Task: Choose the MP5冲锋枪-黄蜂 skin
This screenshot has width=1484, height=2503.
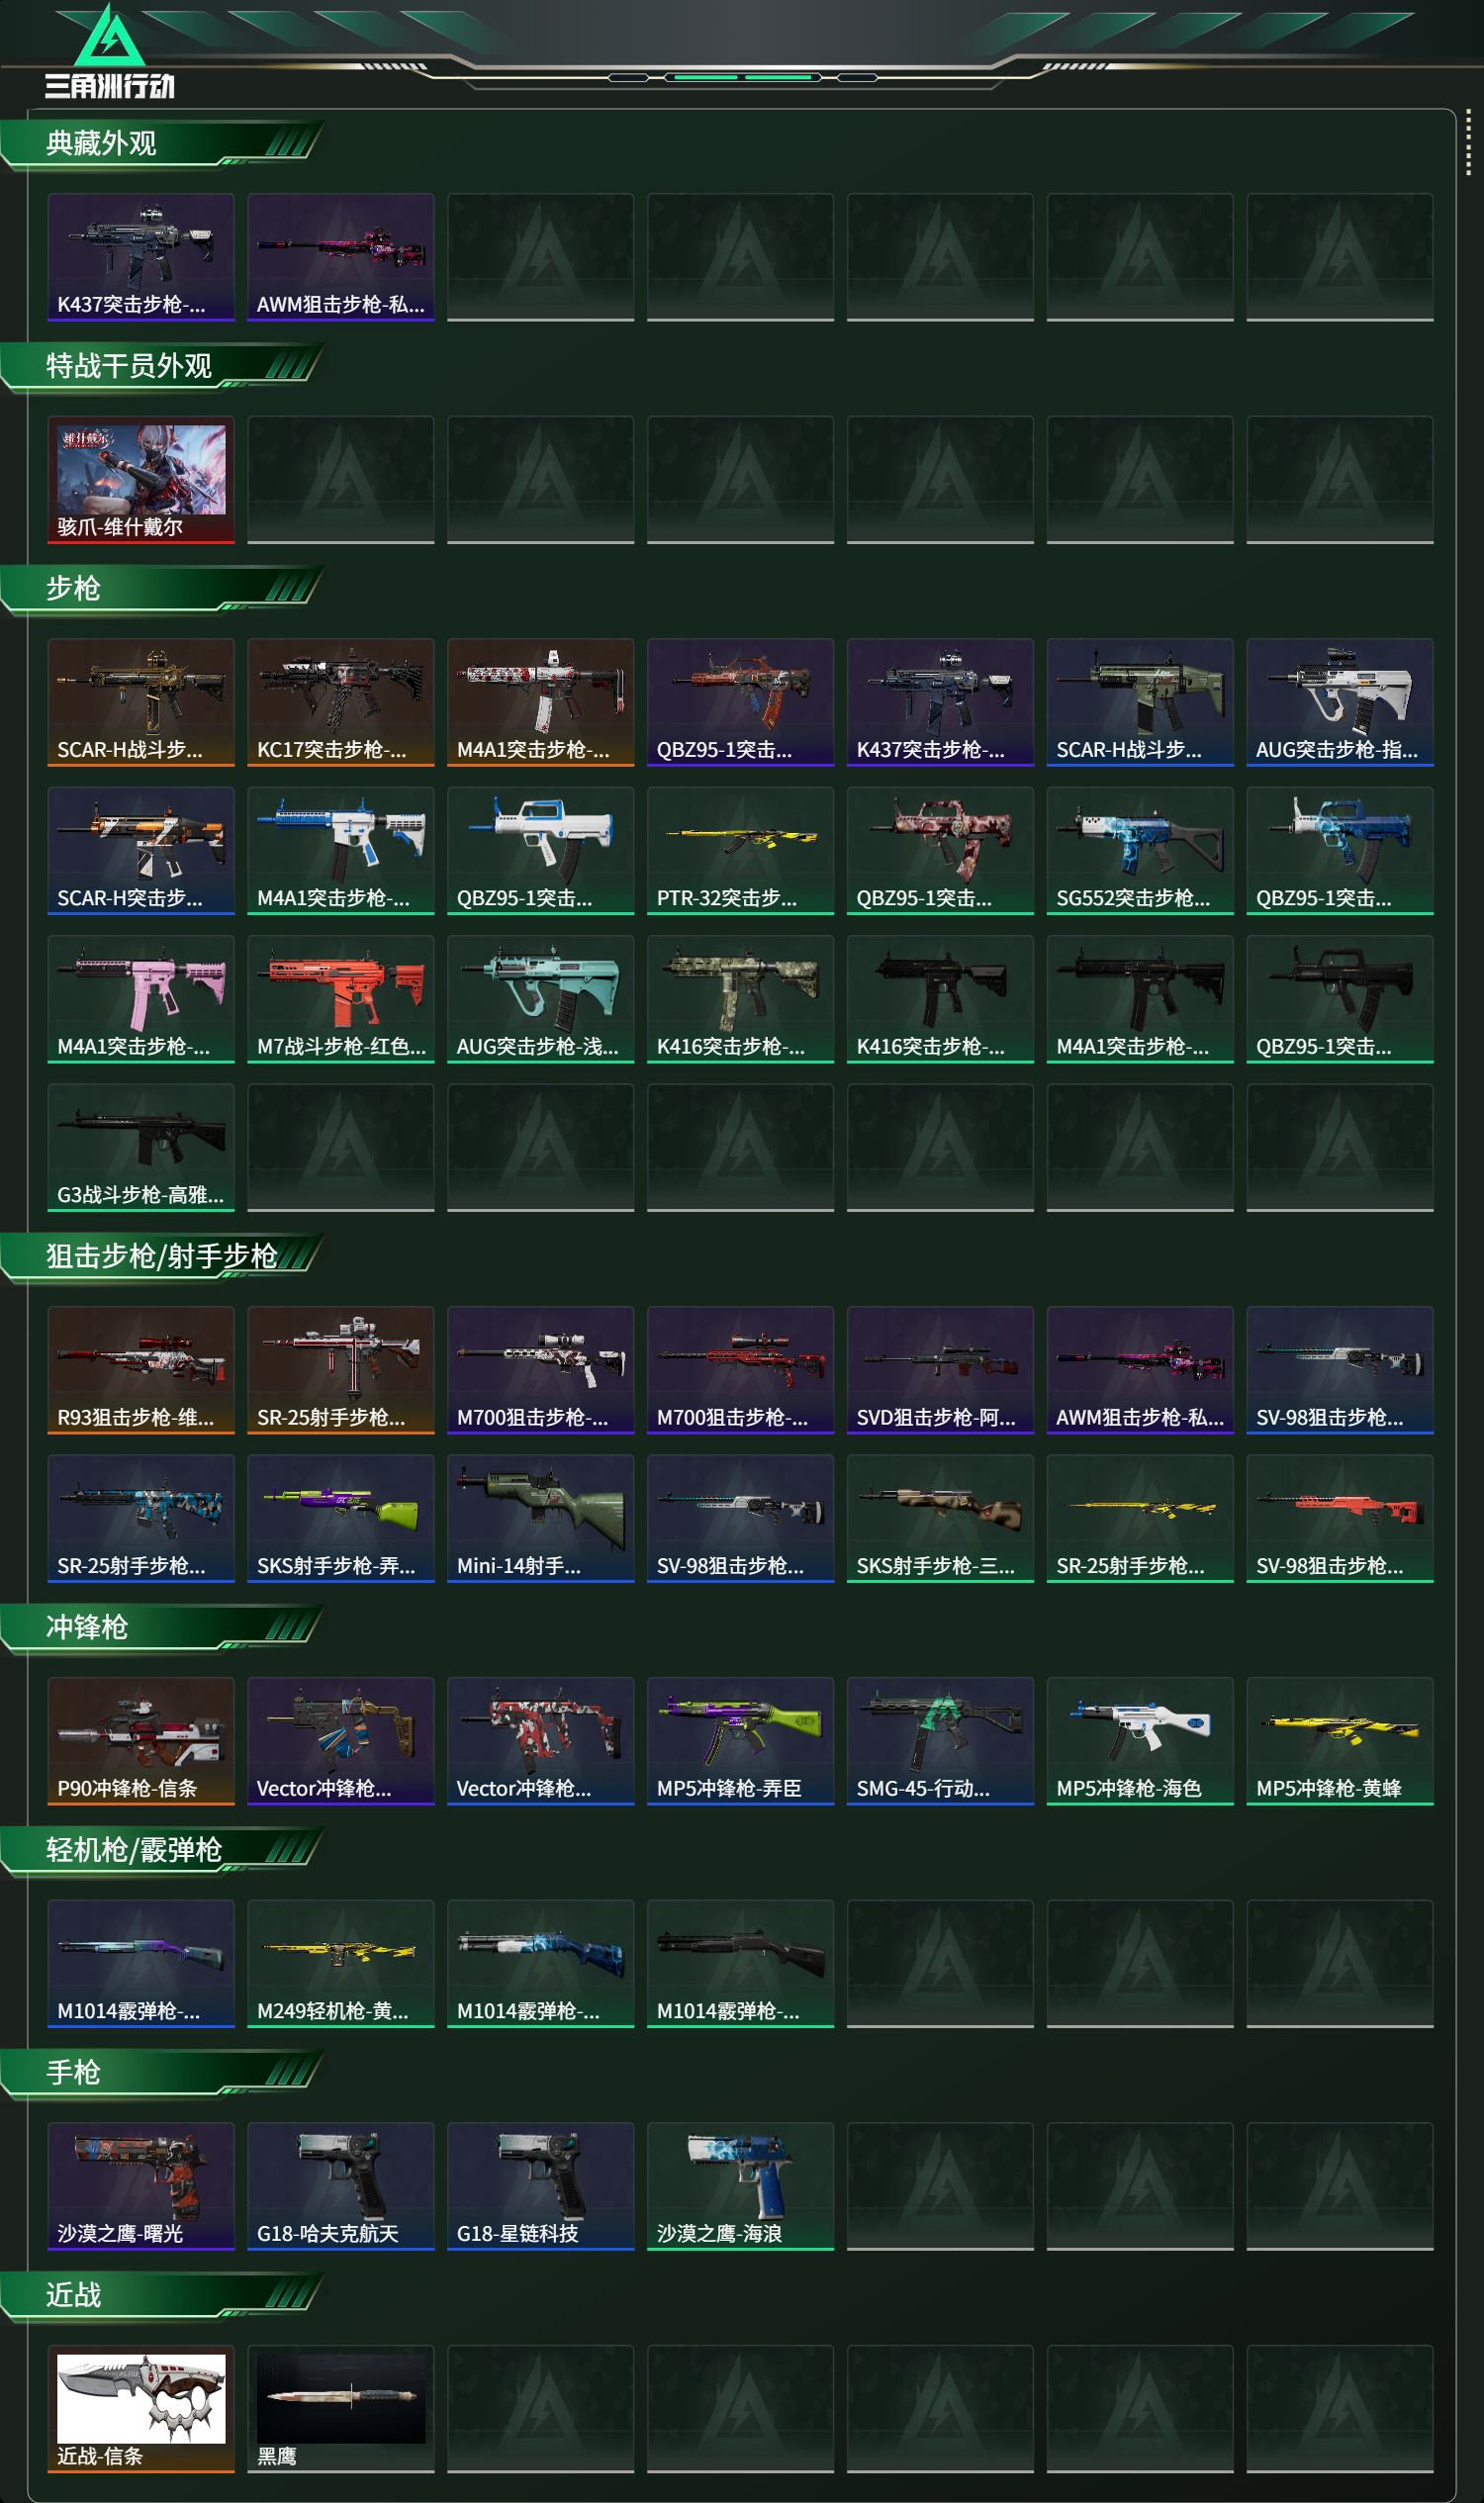Action: pos(1340,1741)
